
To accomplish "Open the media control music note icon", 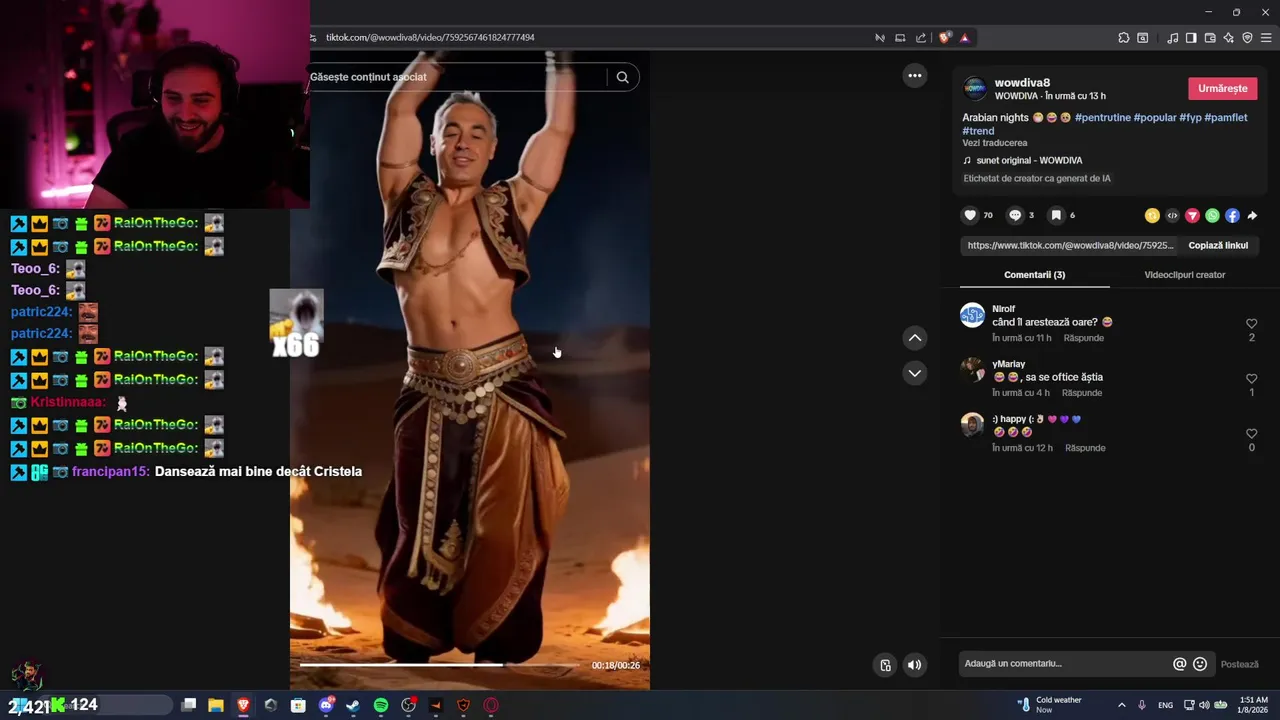I will tap(1172, 38).
